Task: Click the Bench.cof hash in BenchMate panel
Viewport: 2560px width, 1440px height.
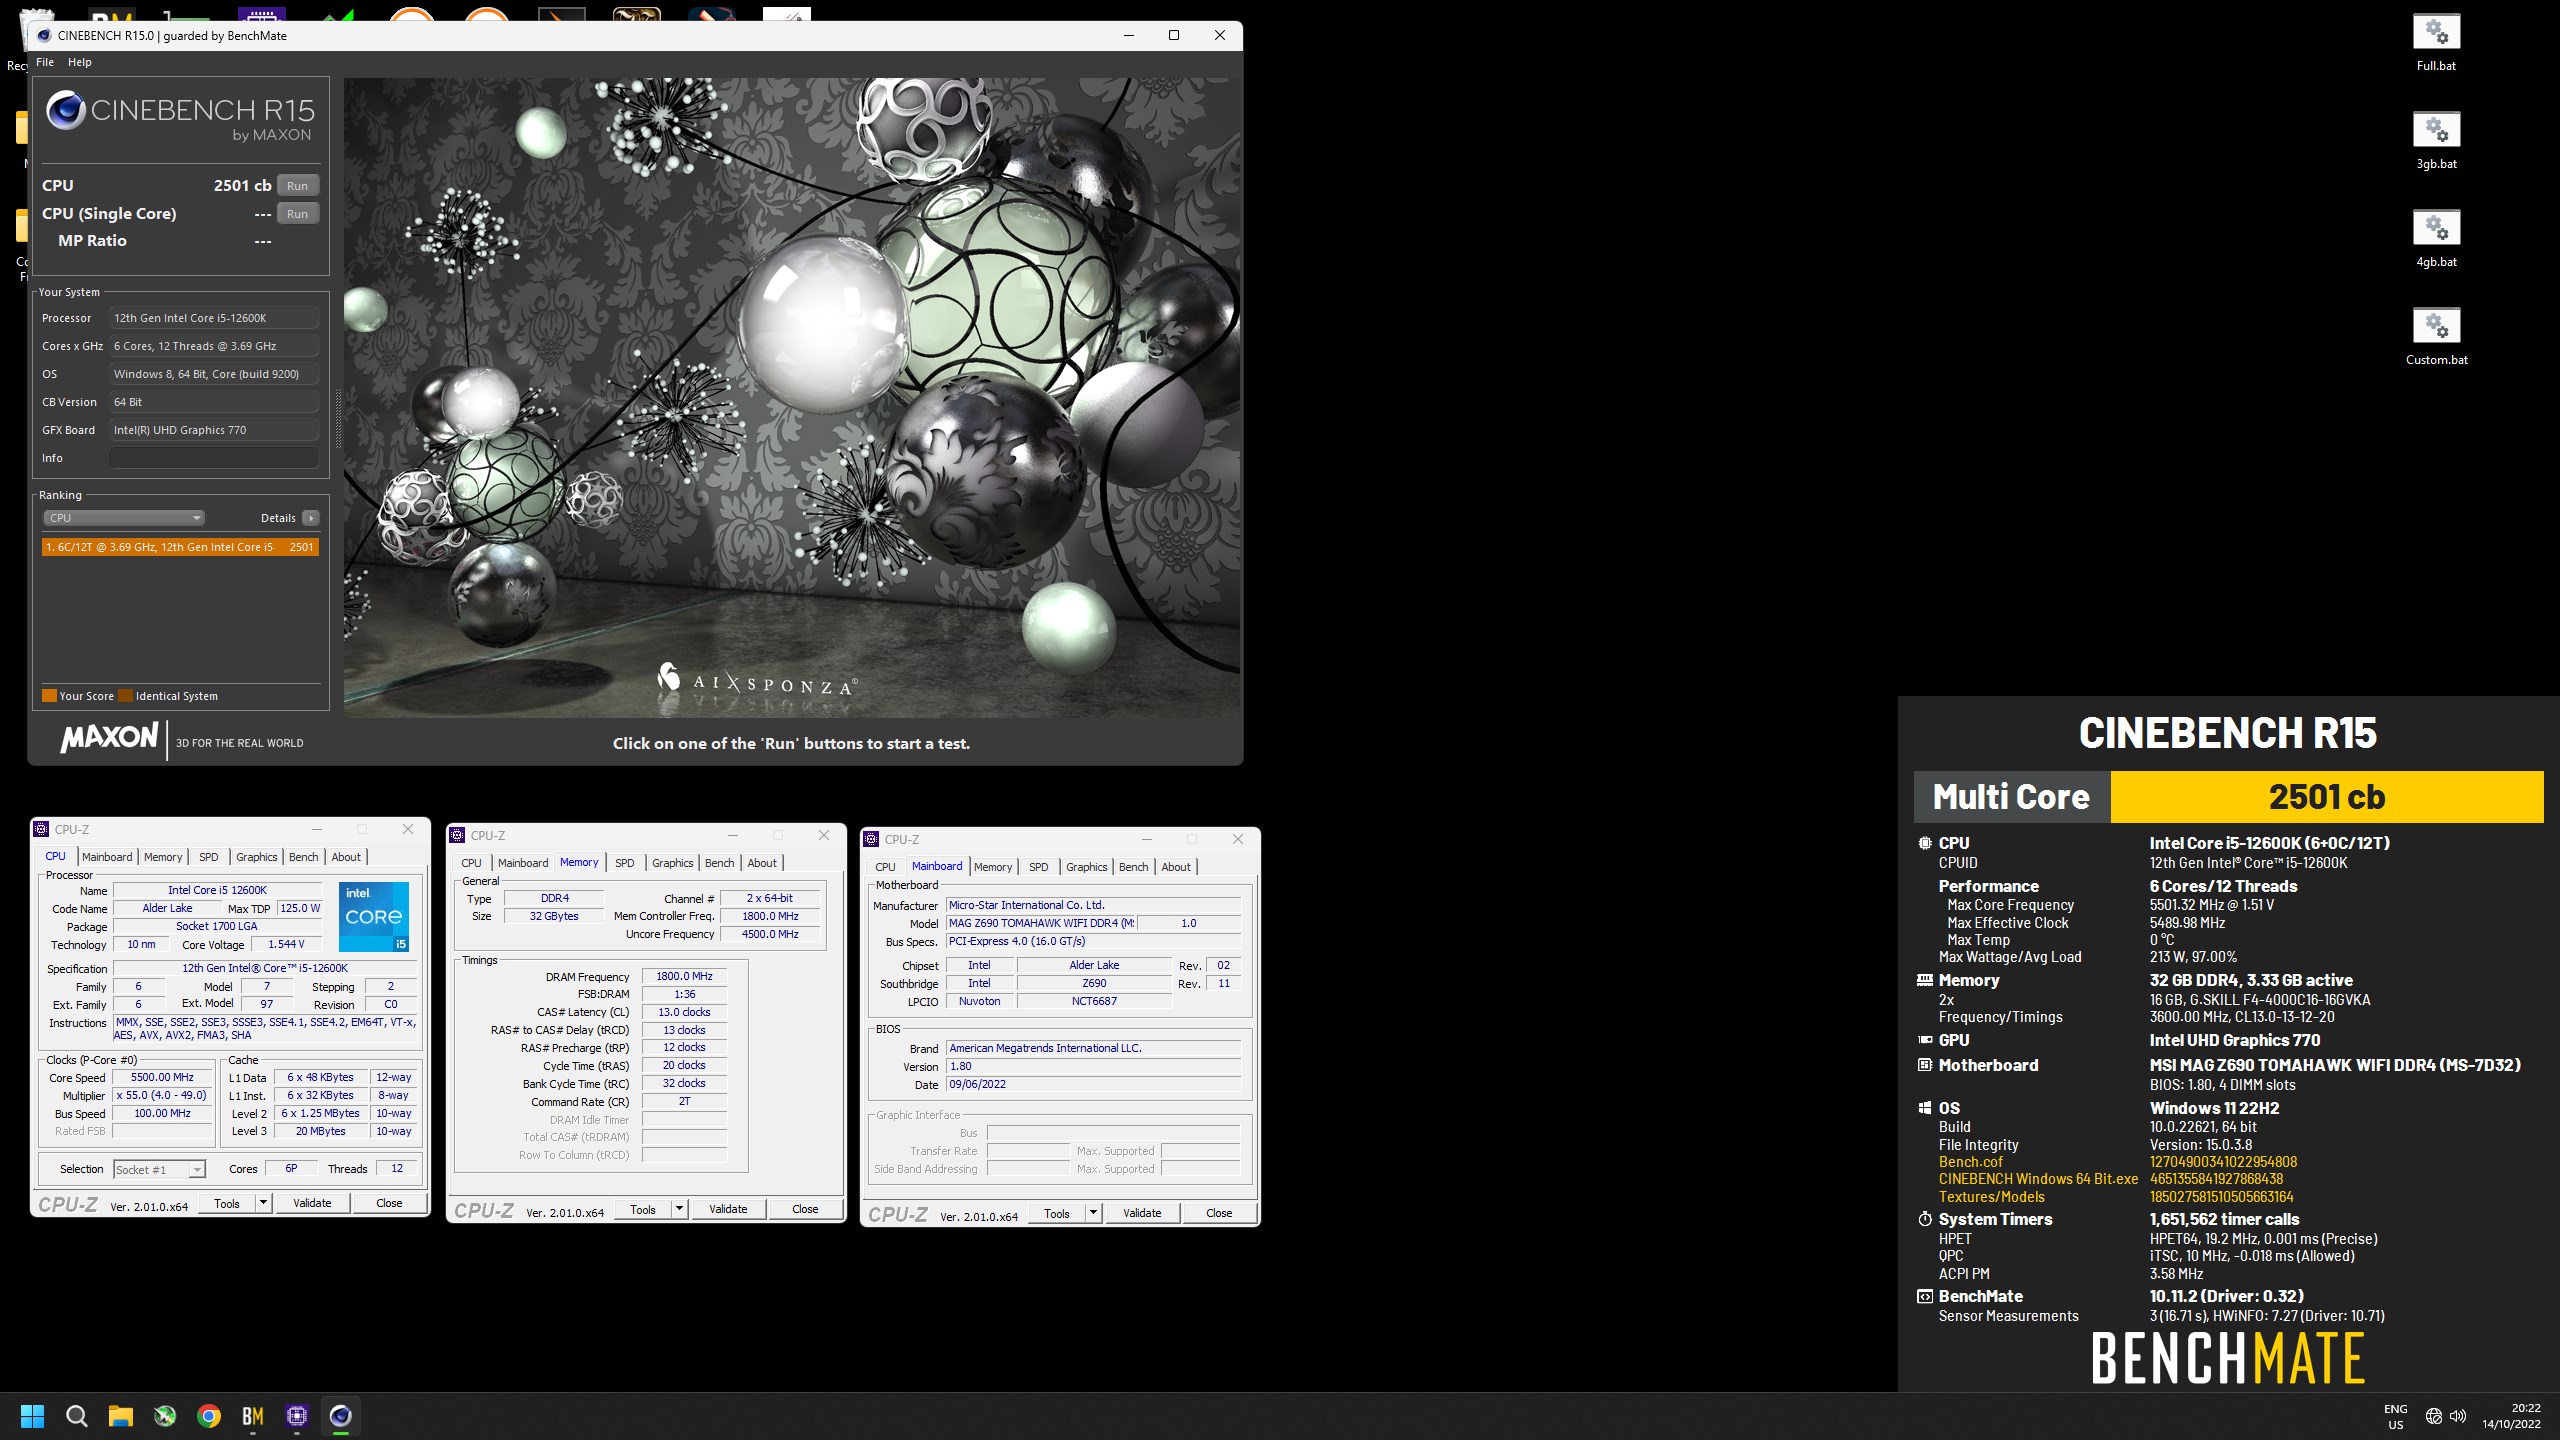Action: (x=2223, y=1162)
